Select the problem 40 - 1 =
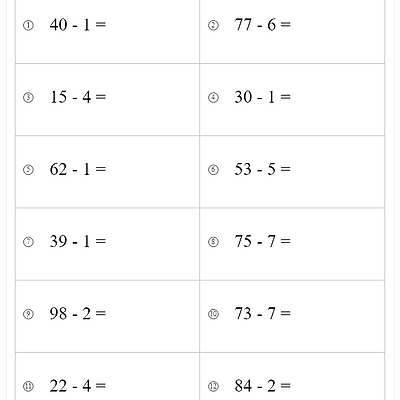The height and width of the screenshot is (400, 400). click(x=78, y=25)
